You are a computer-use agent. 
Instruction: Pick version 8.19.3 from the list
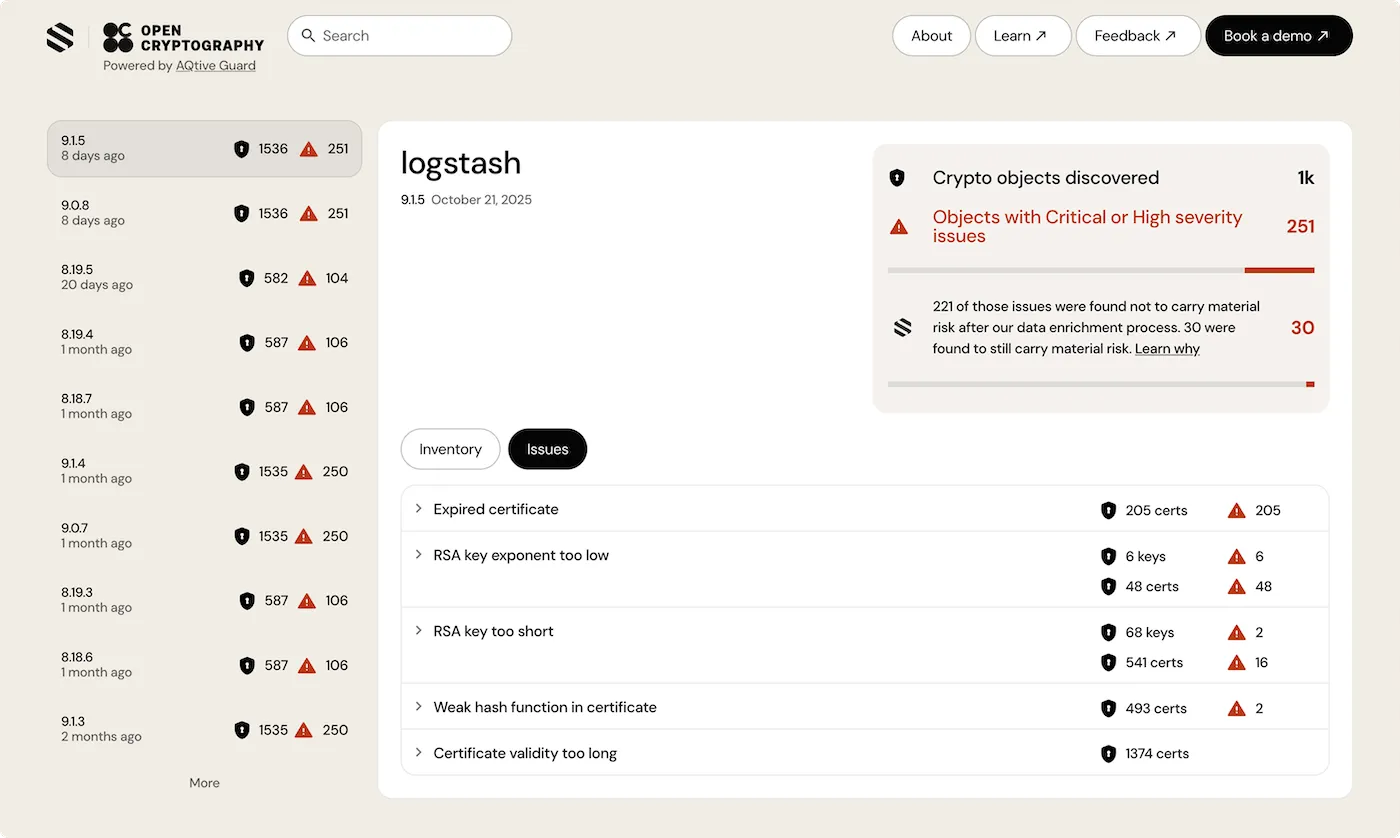205,600
